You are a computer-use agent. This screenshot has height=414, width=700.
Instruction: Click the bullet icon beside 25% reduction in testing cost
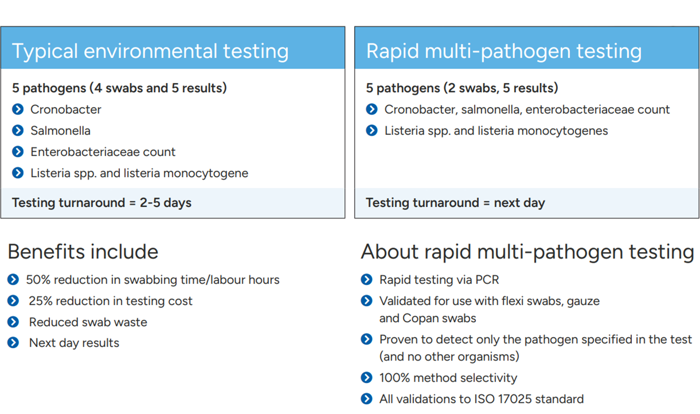pos(13,301)
